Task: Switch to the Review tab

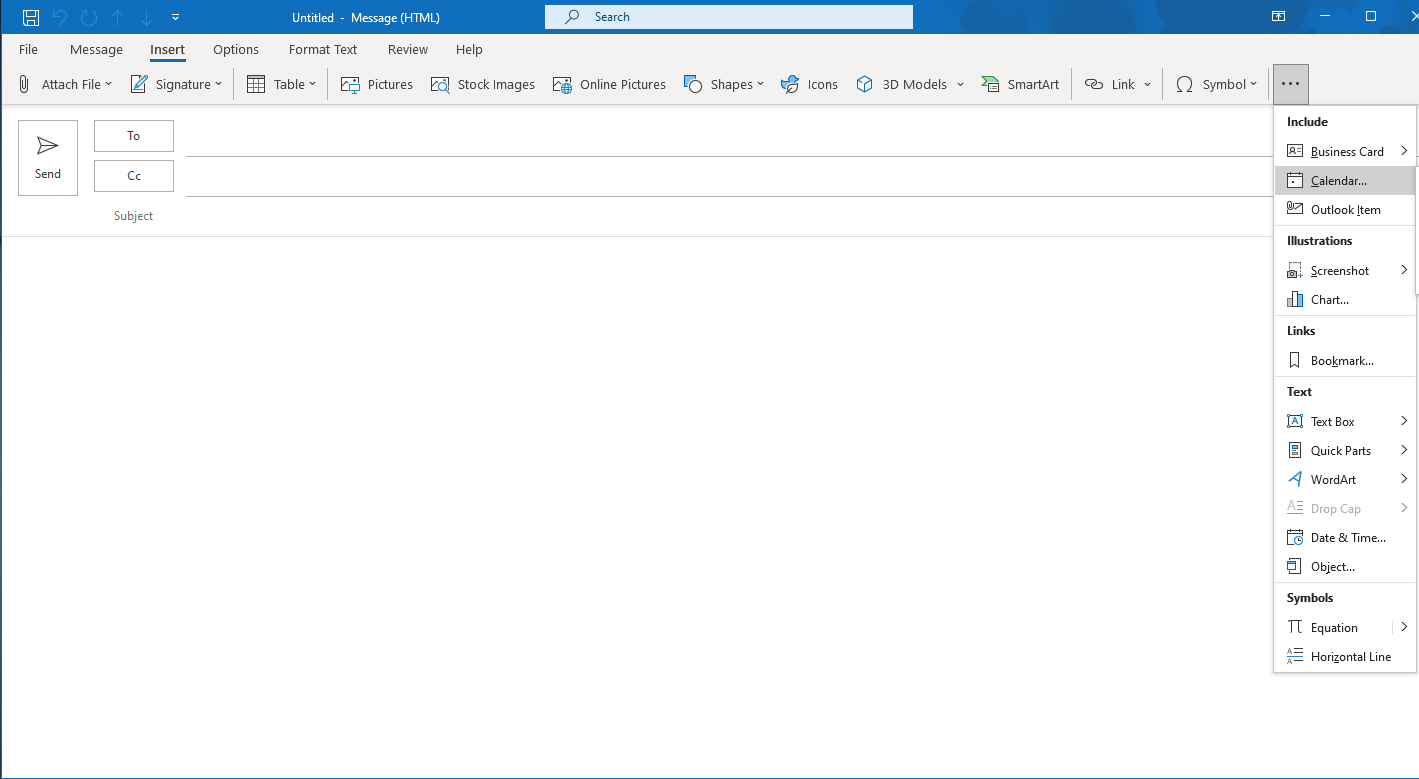Action: 407,49
